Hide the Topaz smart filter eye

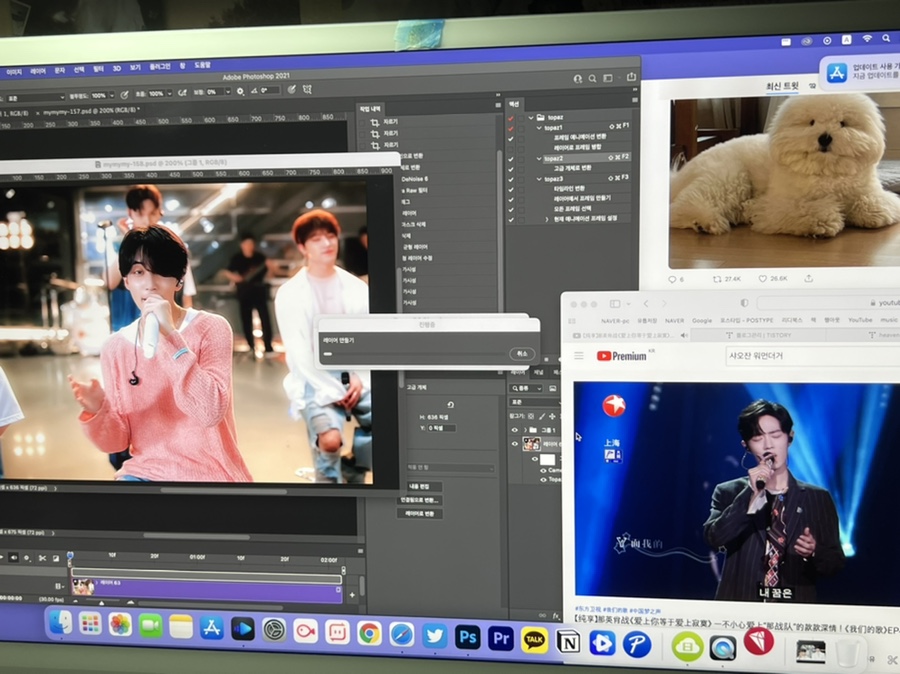(543, 479)
